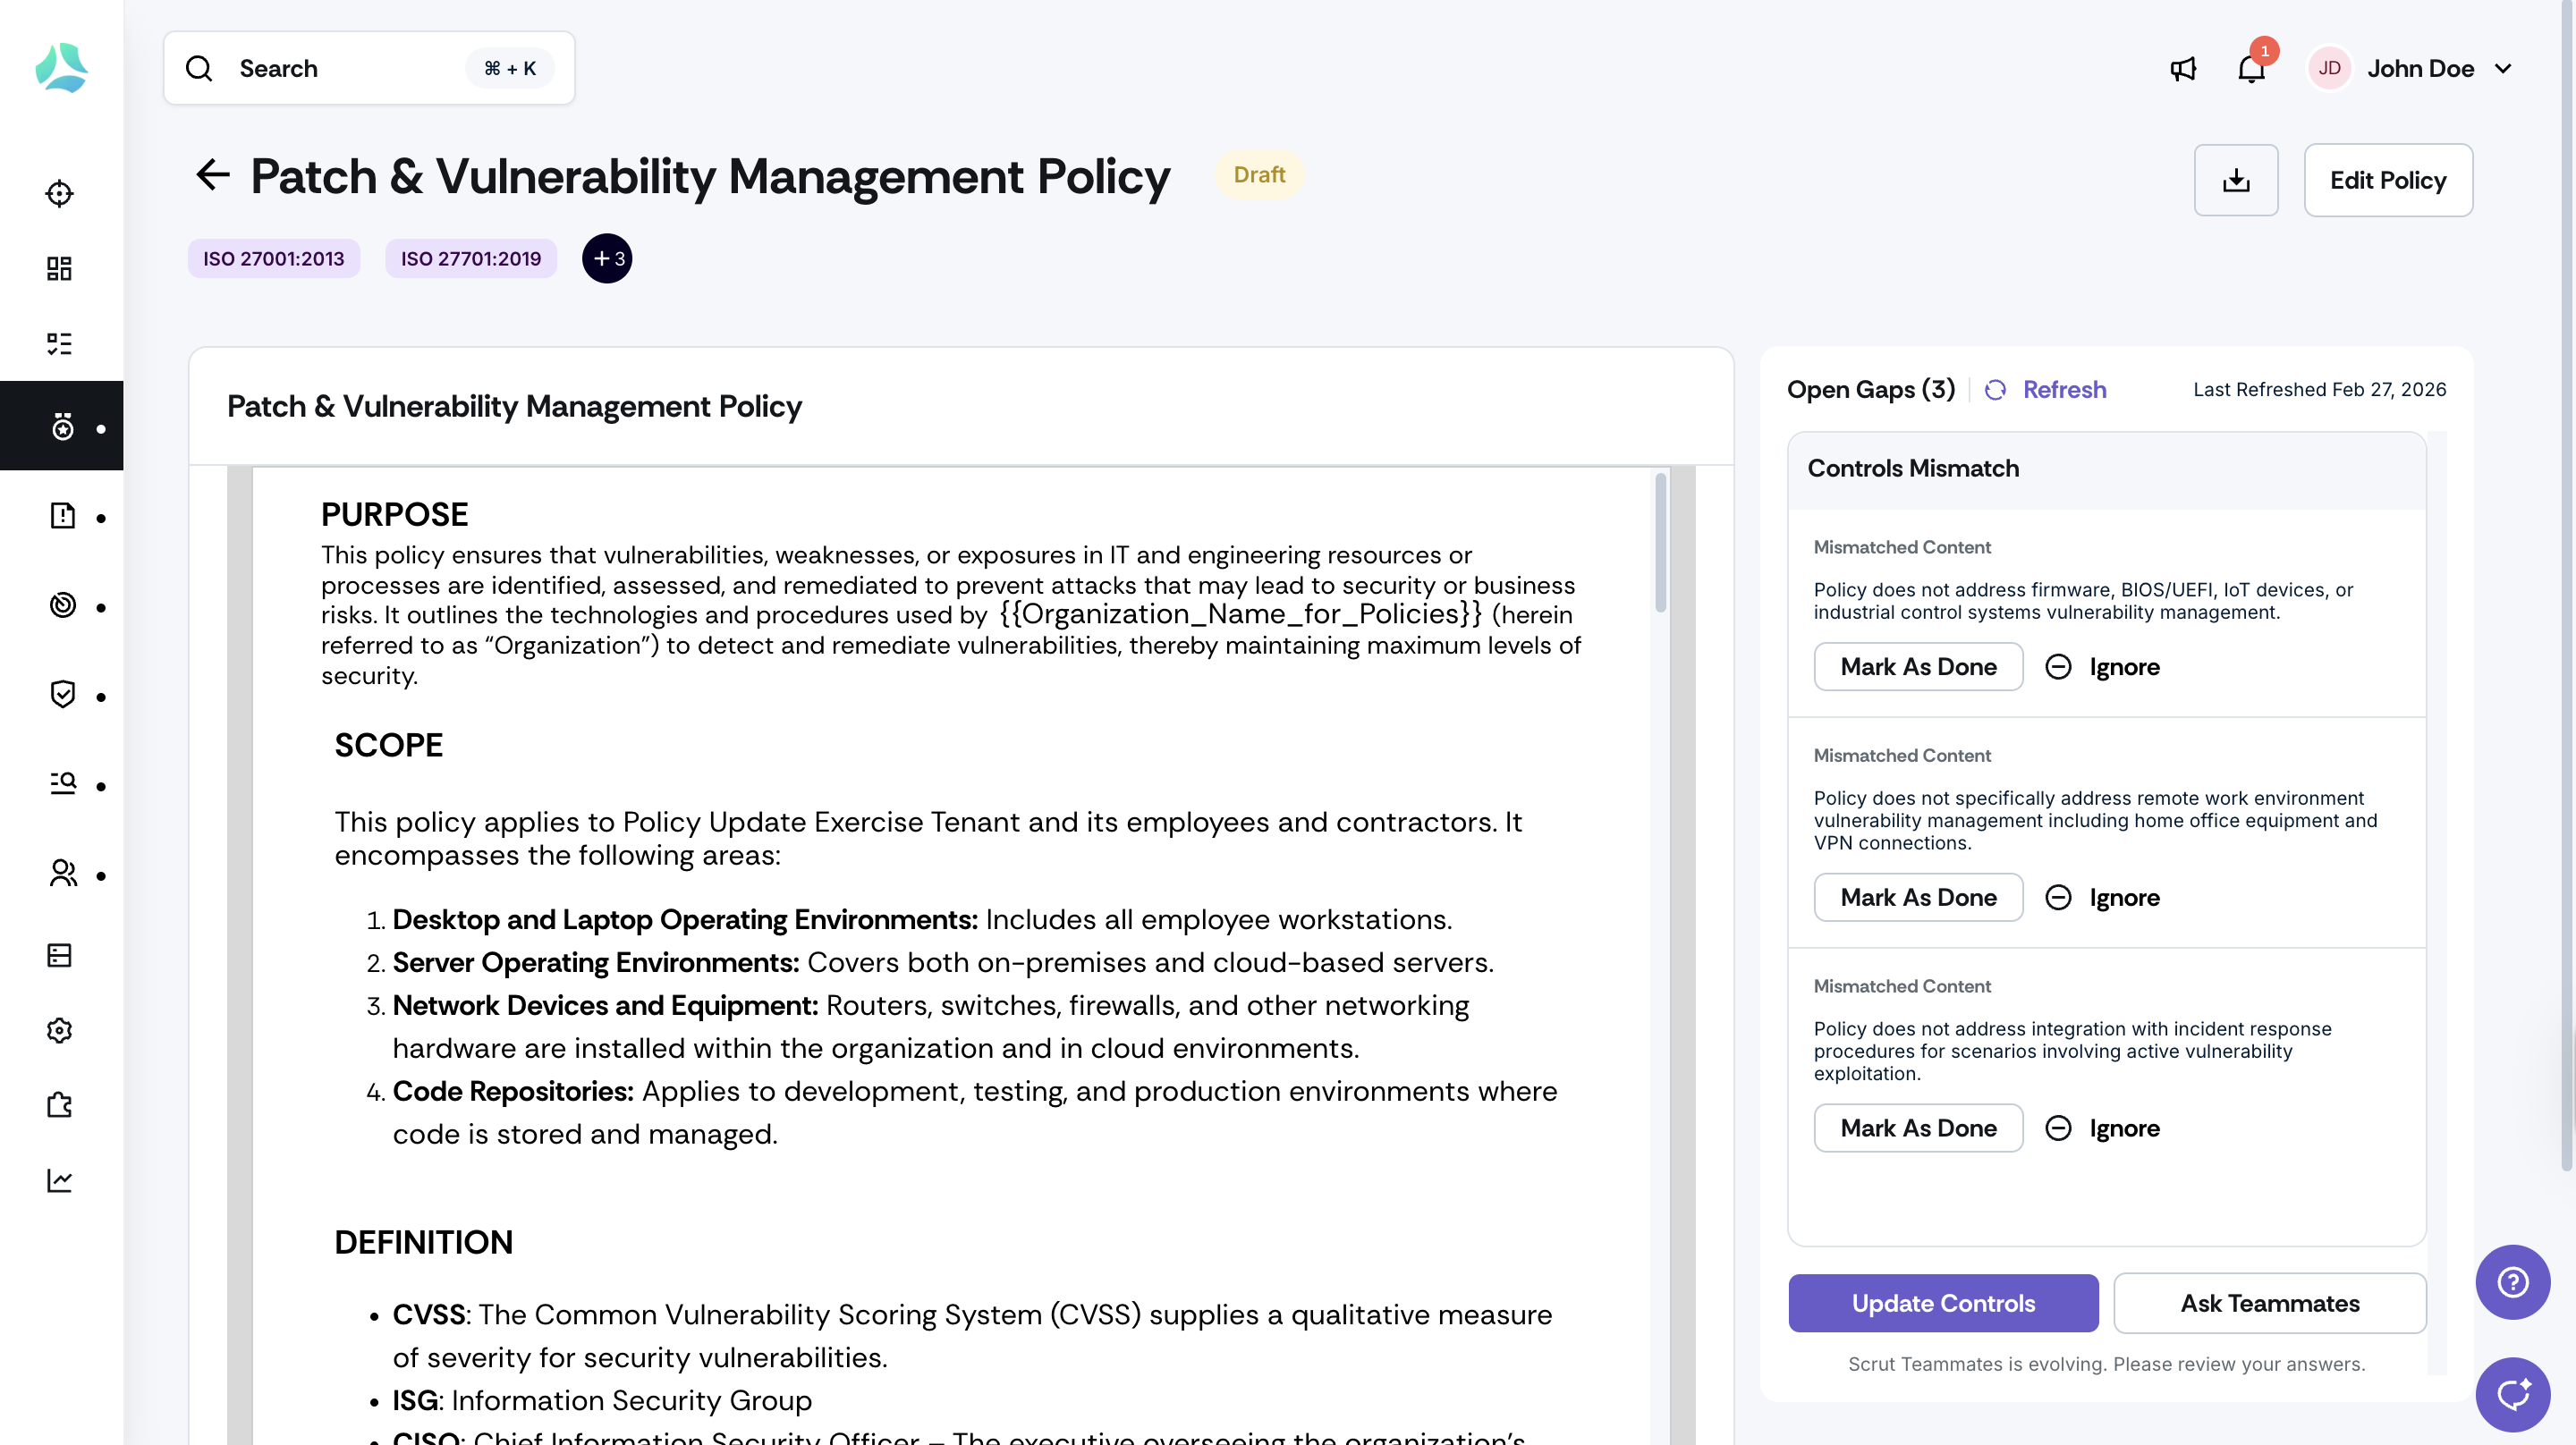
Task: Open the integrations puzzle sidebar icon
Action: click(60, 1104)
